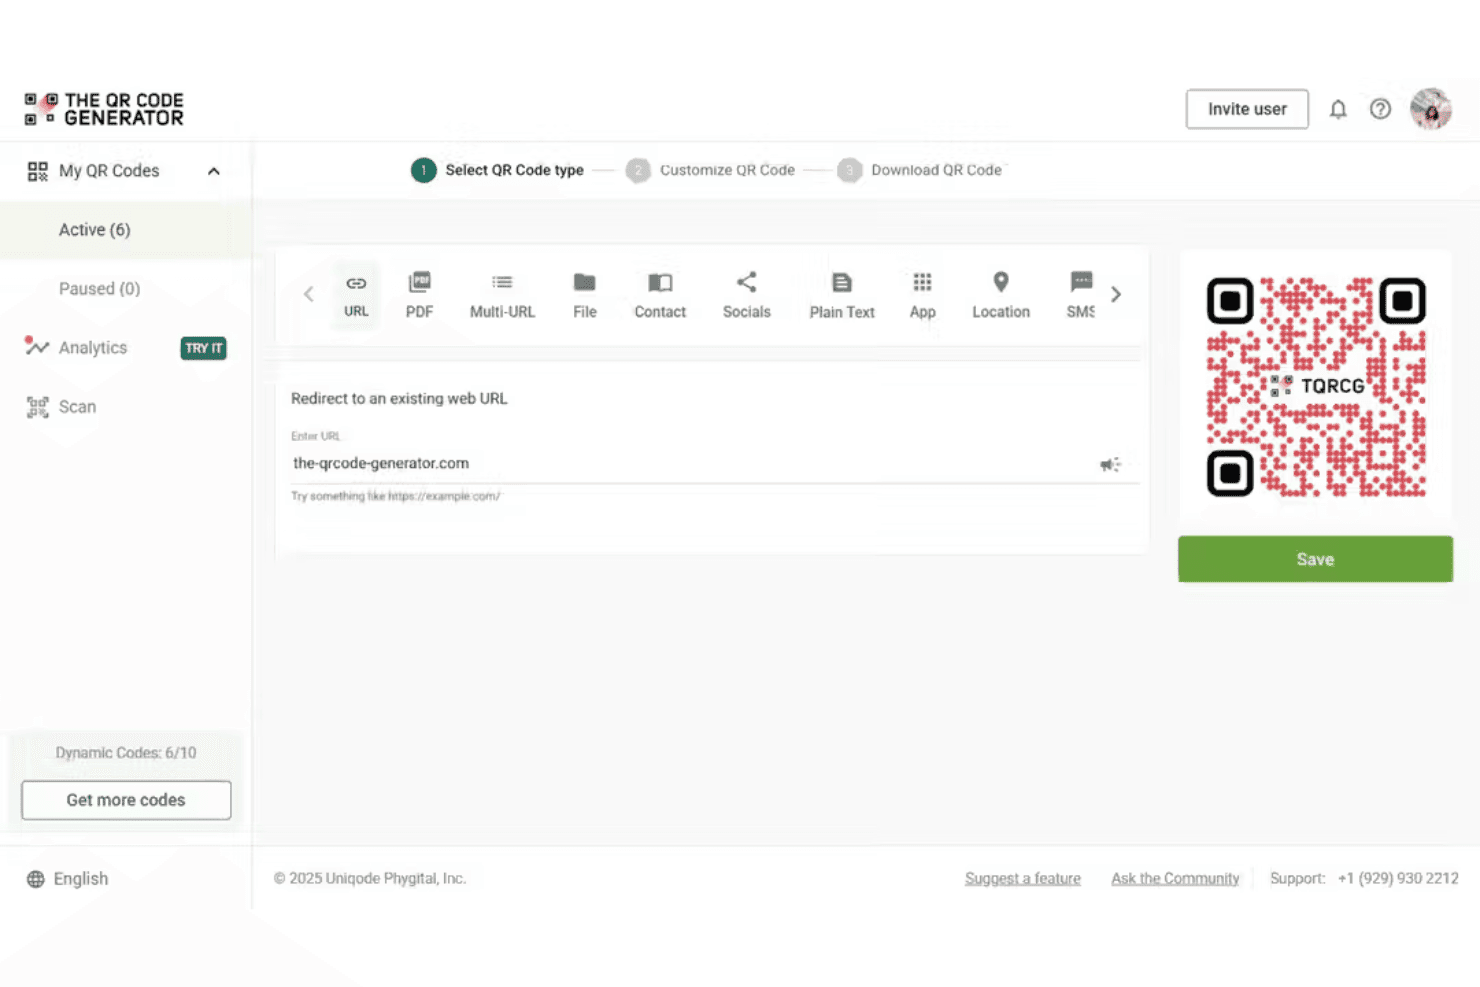Open Active (6) QR codes list
The image size is (1480, 987).
(126, 230)
